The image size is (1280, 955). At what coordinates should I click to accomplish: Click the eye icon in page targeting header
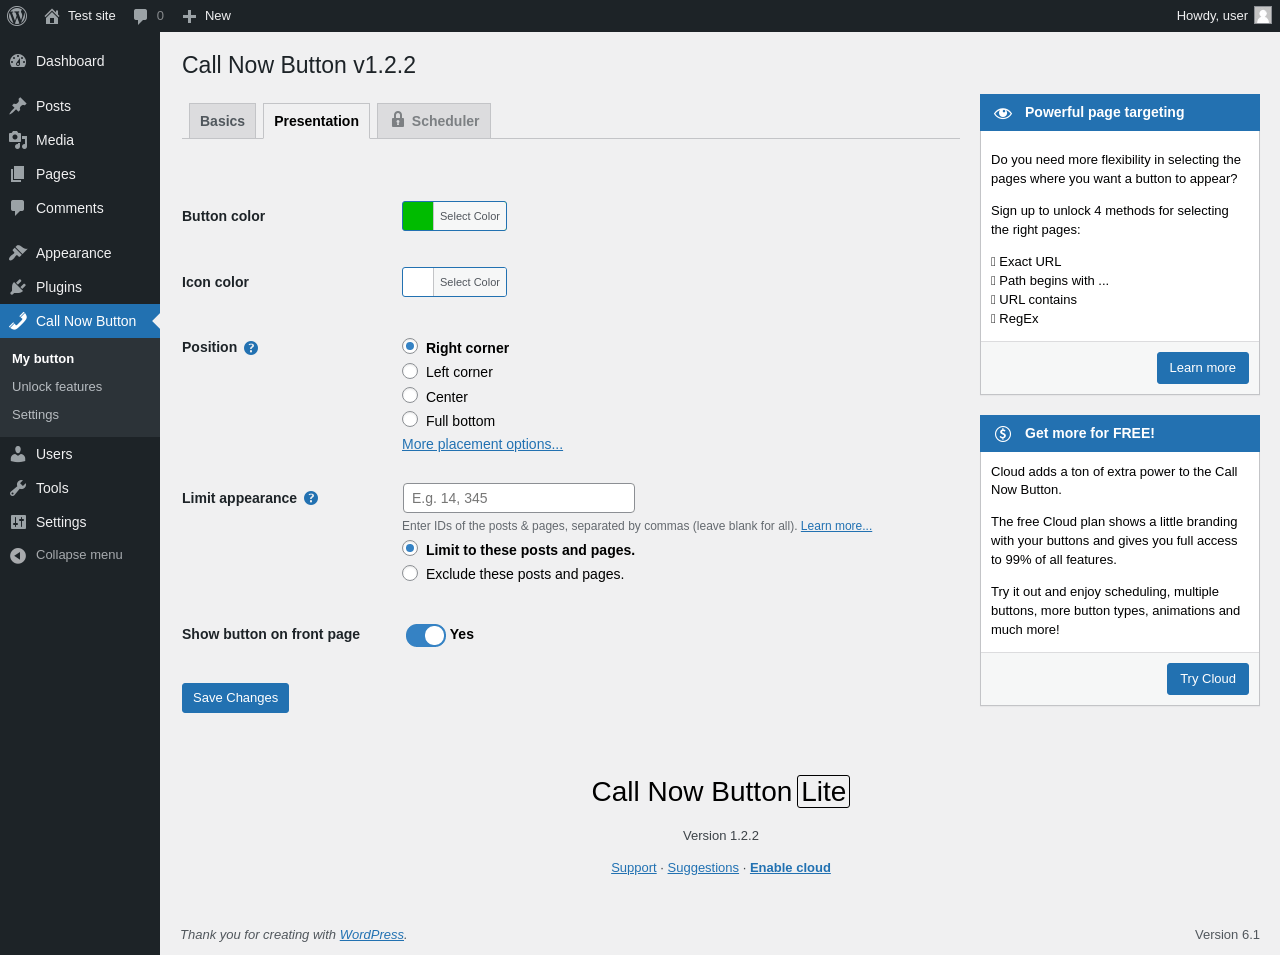click(x=1003, y=113)
